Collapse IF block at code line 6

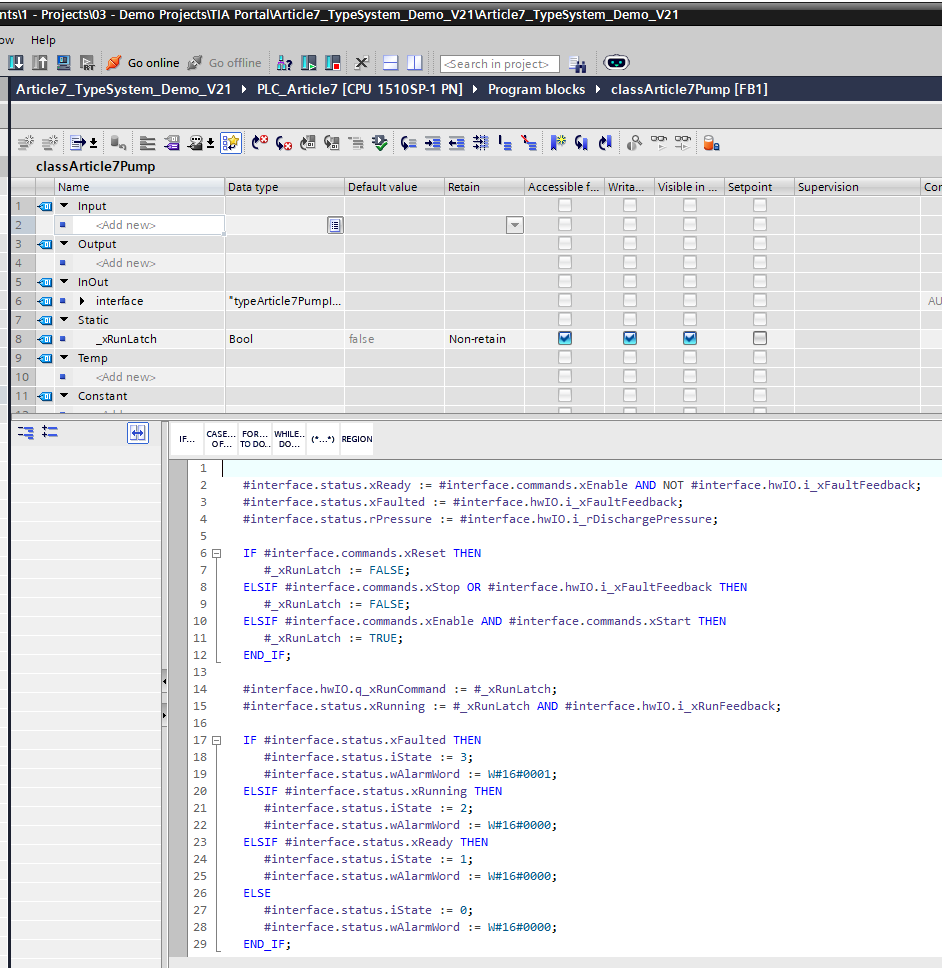pos(217,554)
